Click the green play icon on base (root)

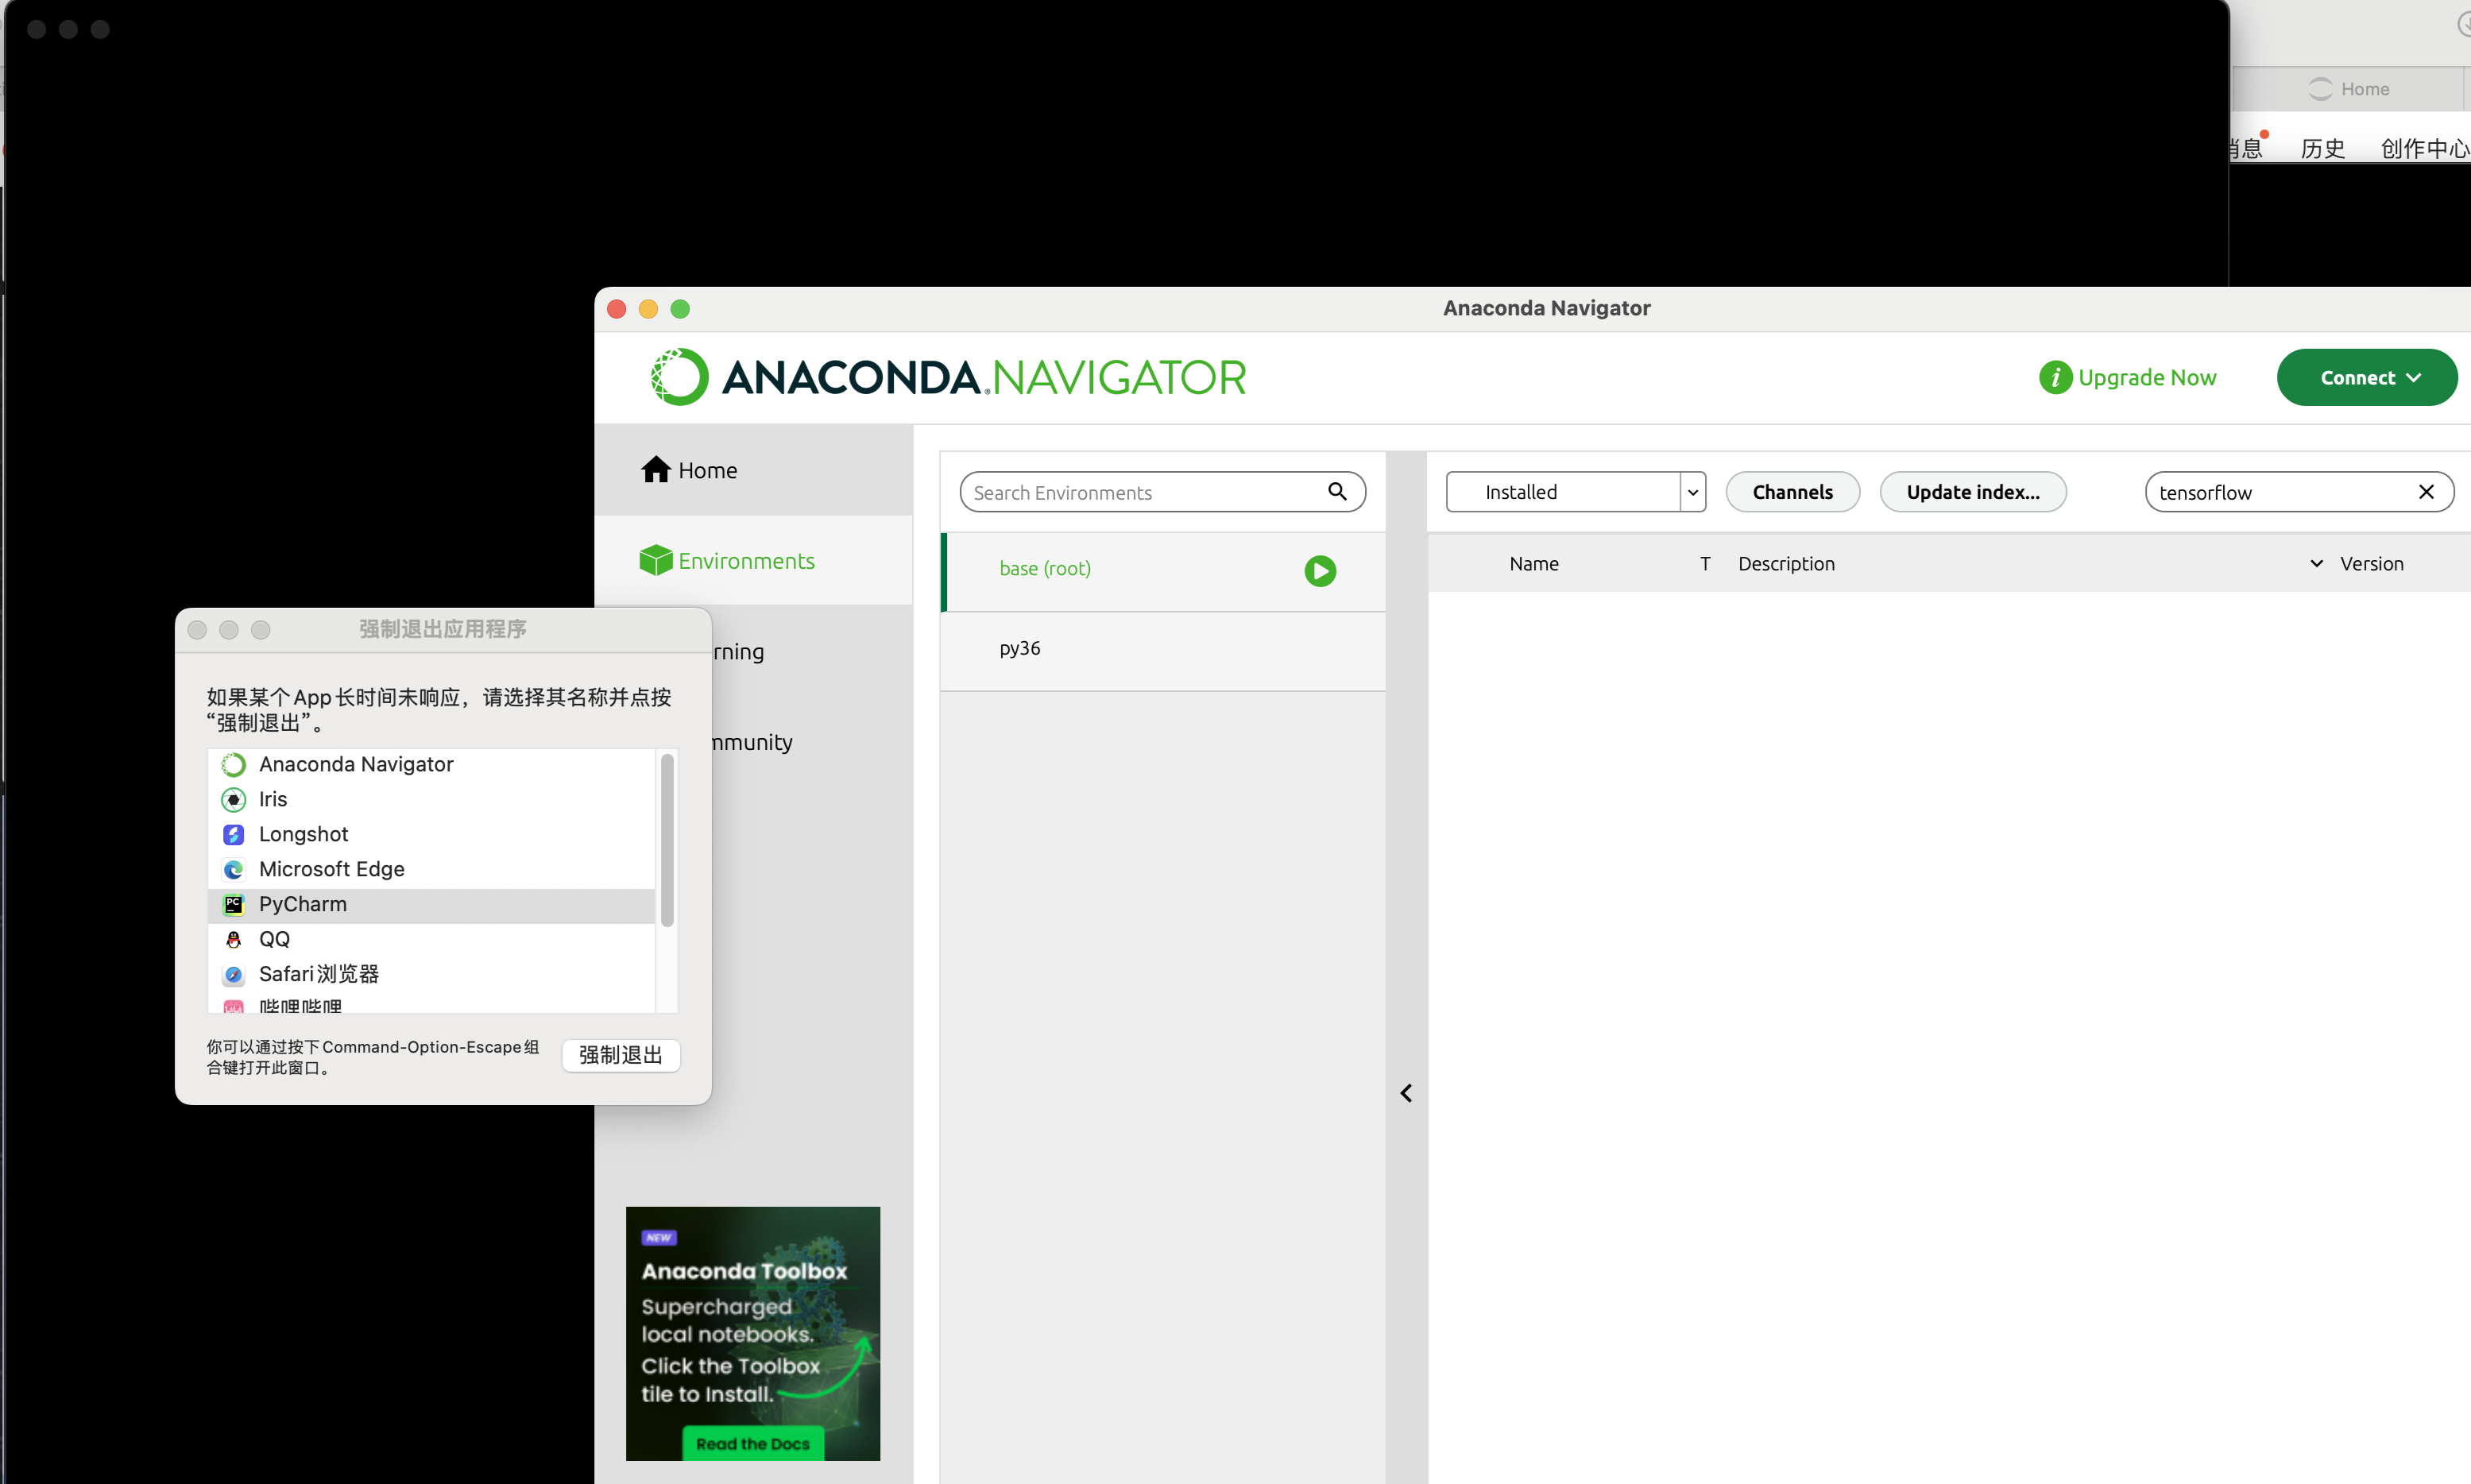coord(1320,570)
